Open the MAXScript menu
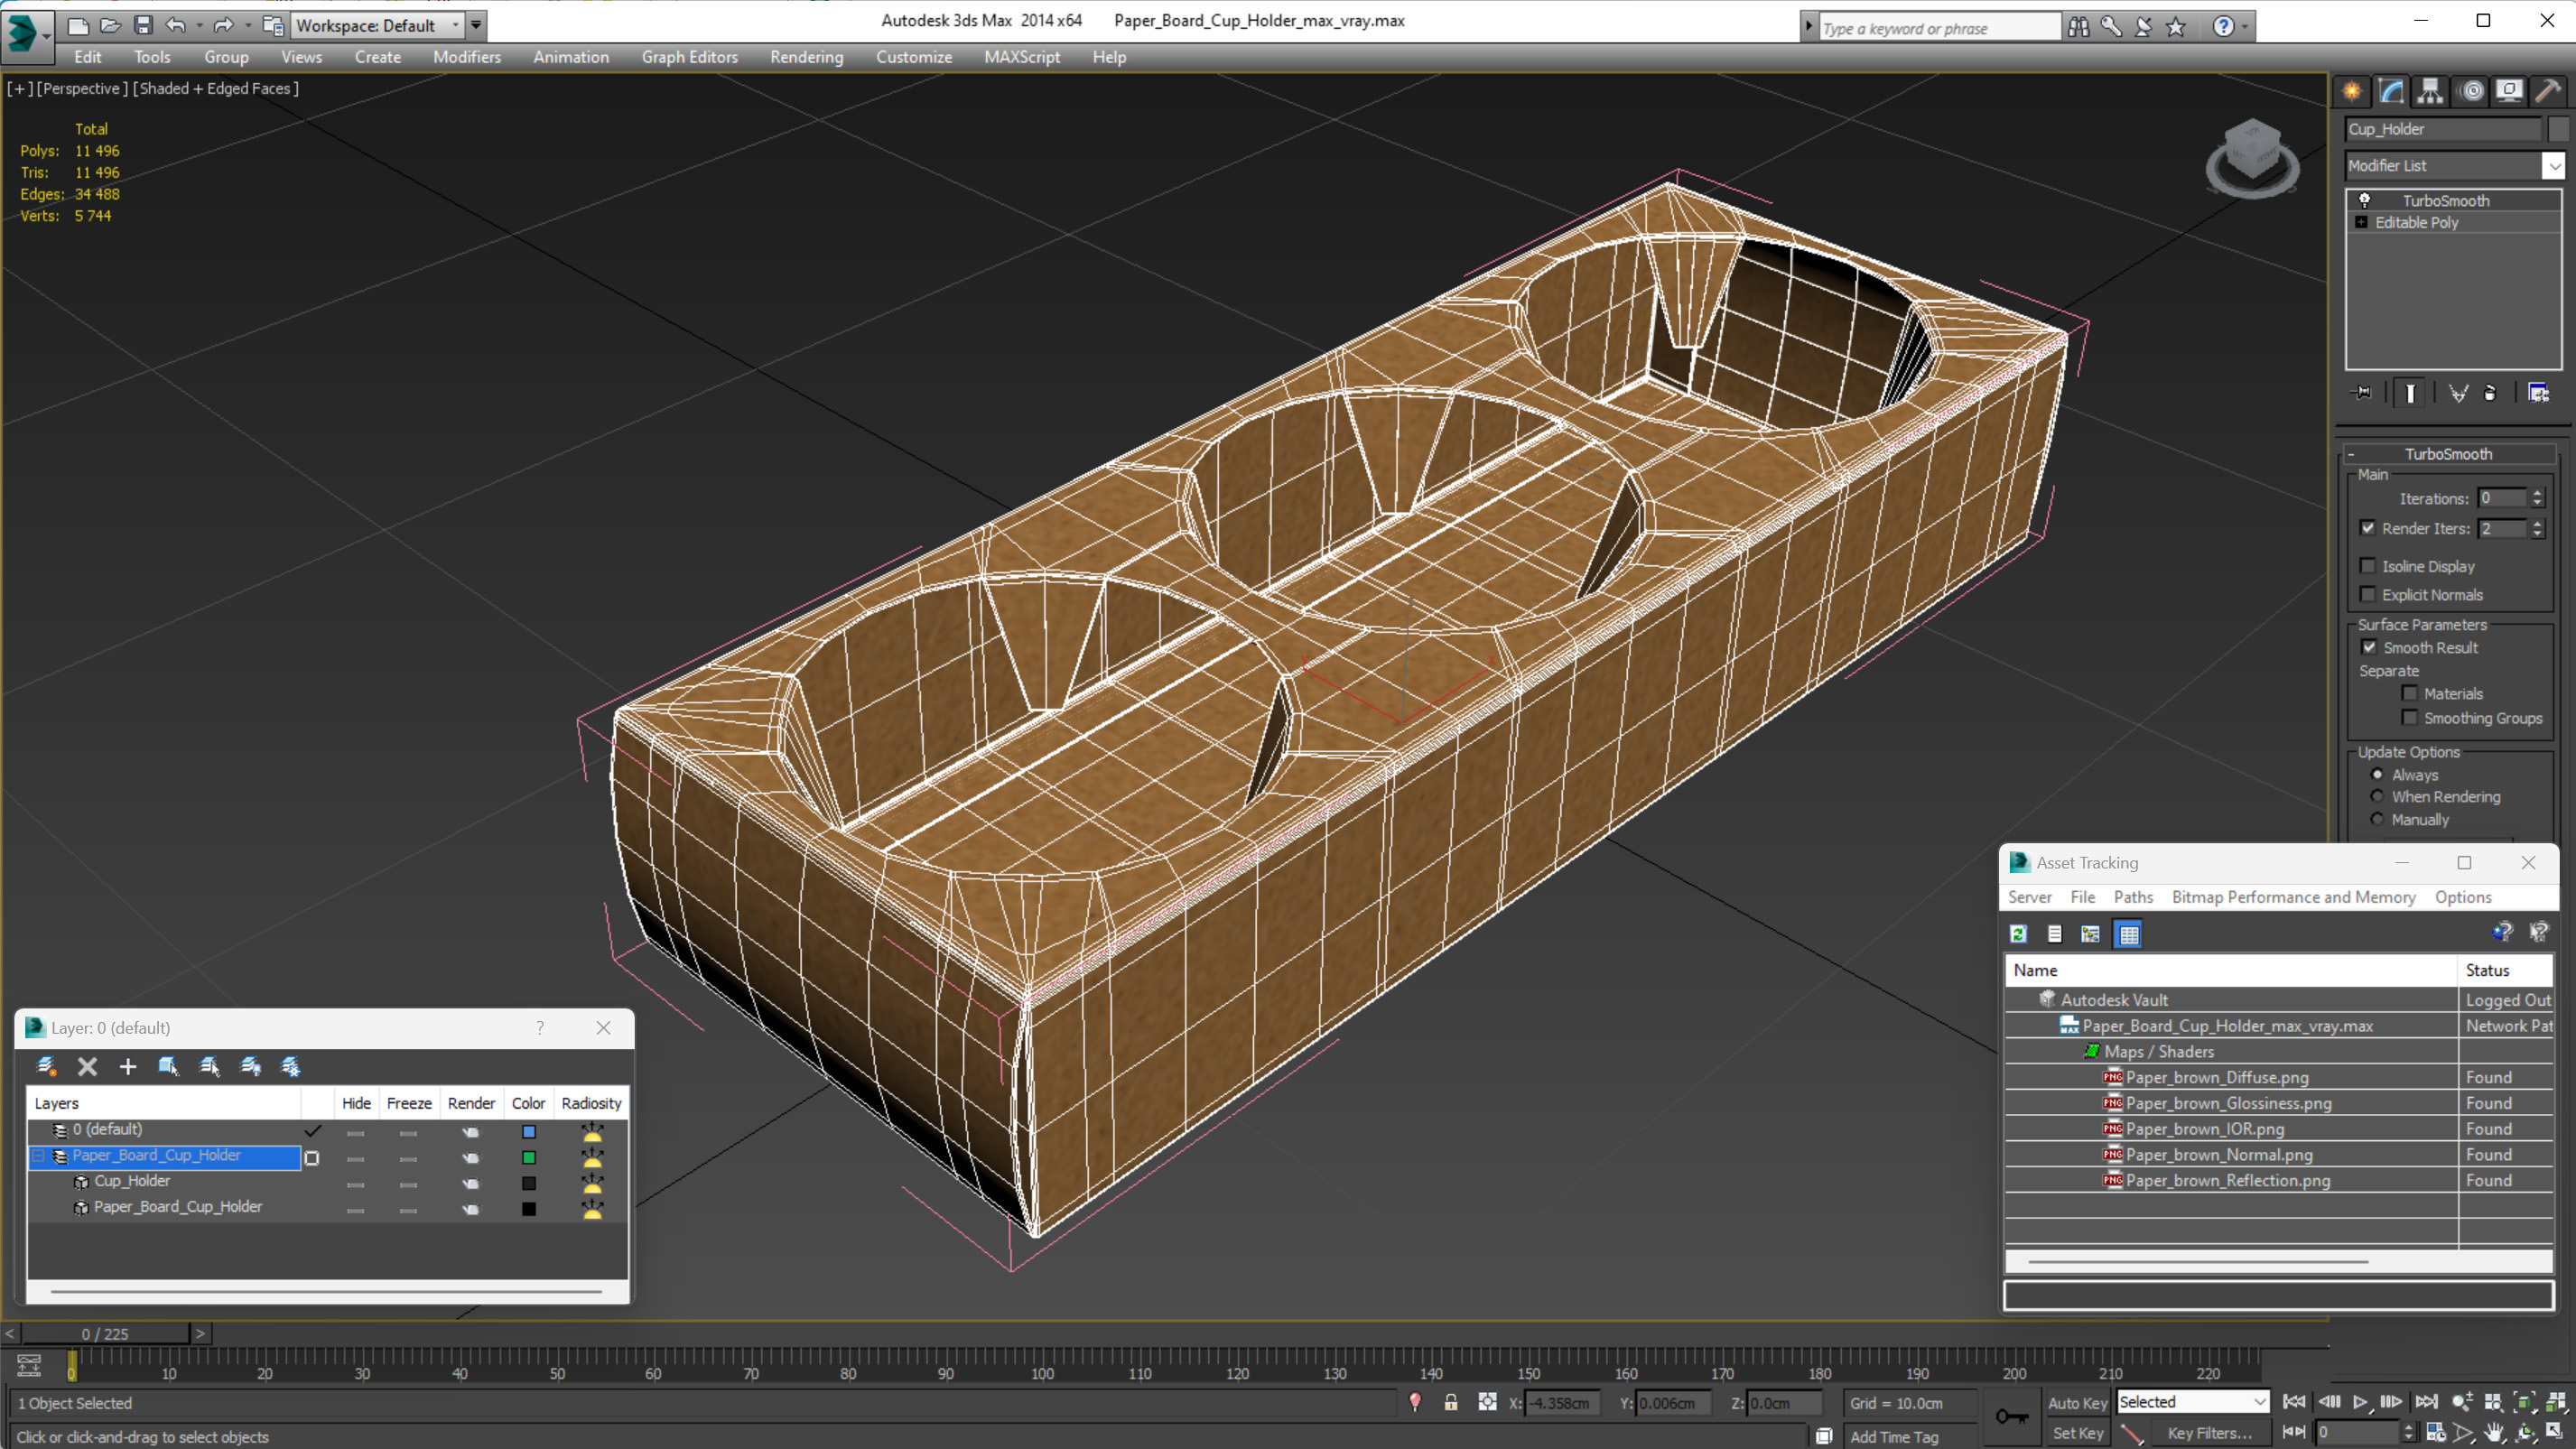2576x1449 pixels. [1021, 57]
